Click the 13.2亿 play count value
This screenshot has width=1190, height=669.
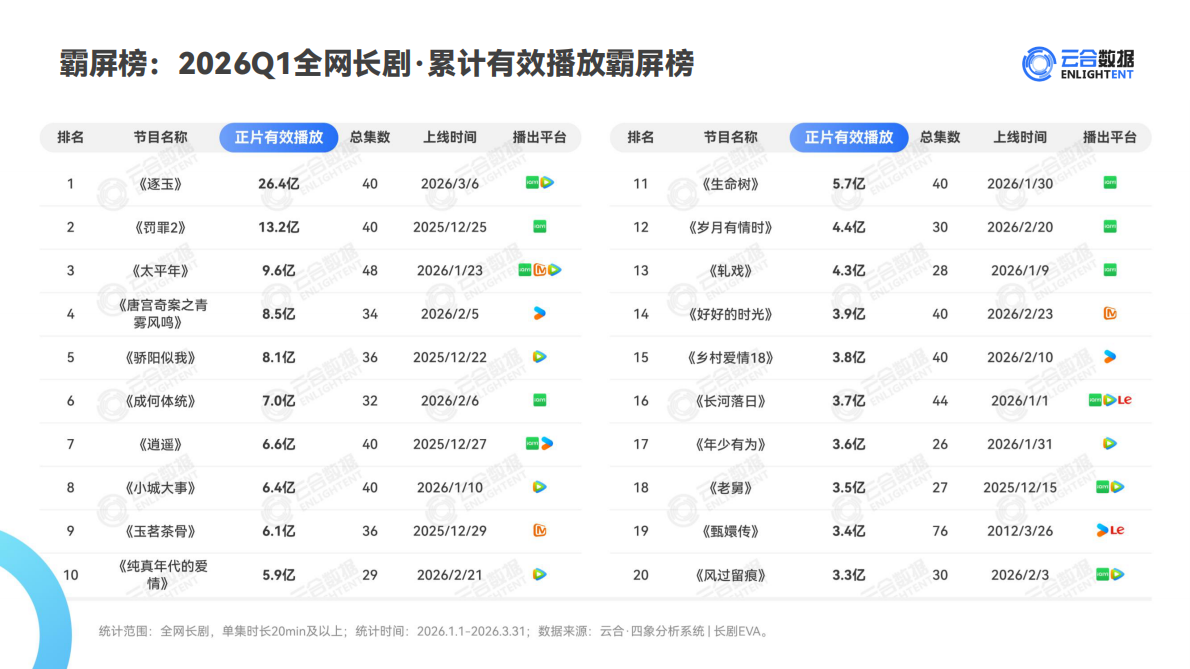[279, 227]
